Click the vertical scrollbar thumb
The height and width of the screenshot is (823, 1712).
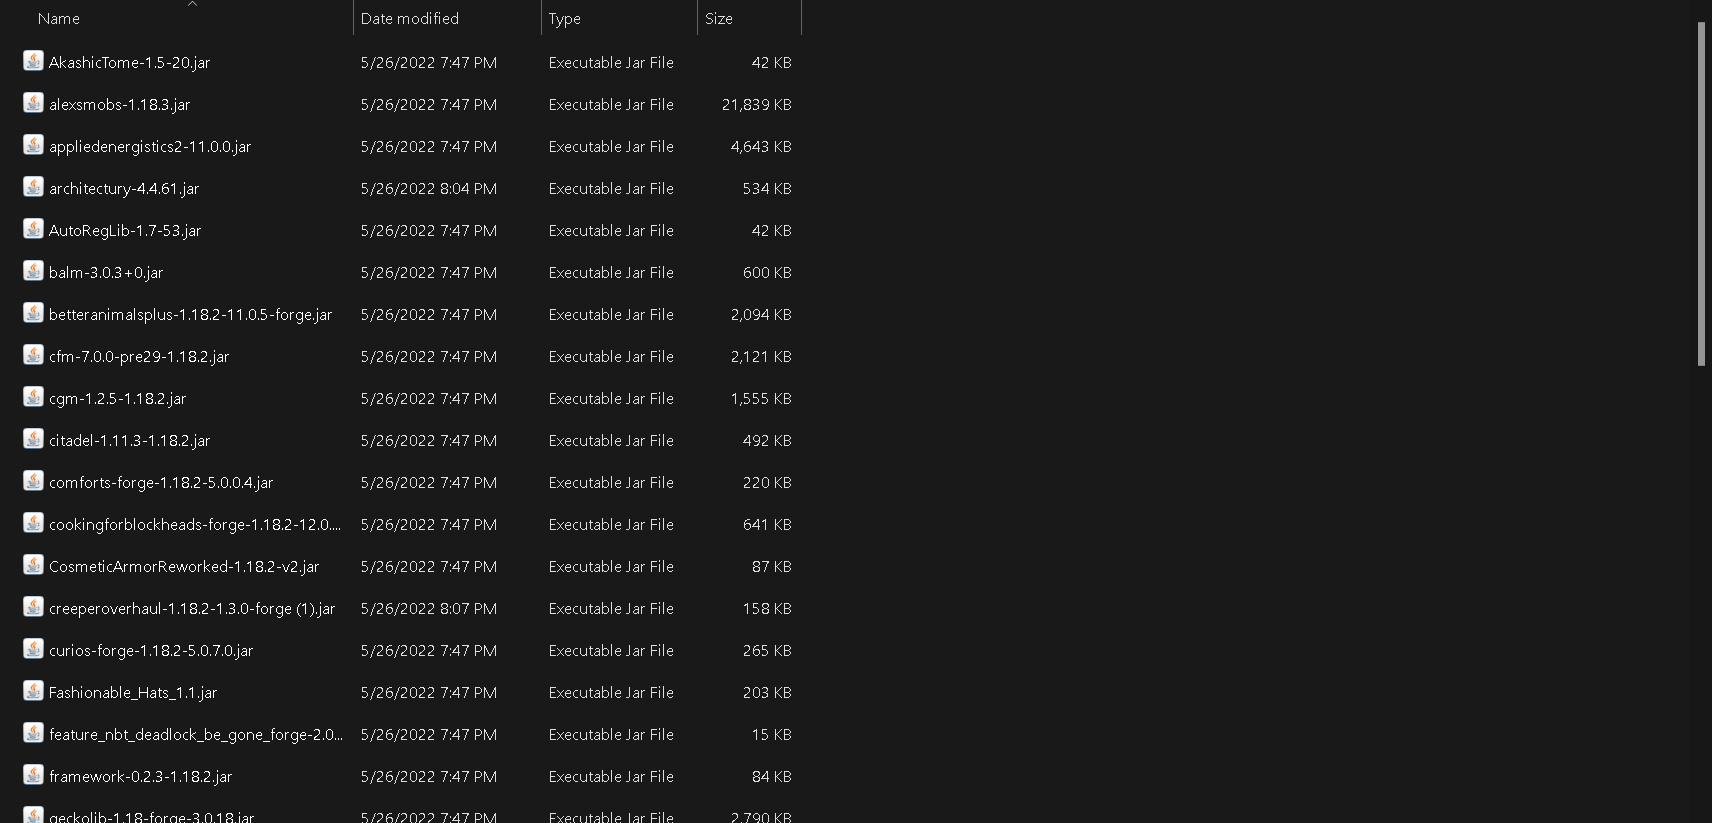(1701, 194)
